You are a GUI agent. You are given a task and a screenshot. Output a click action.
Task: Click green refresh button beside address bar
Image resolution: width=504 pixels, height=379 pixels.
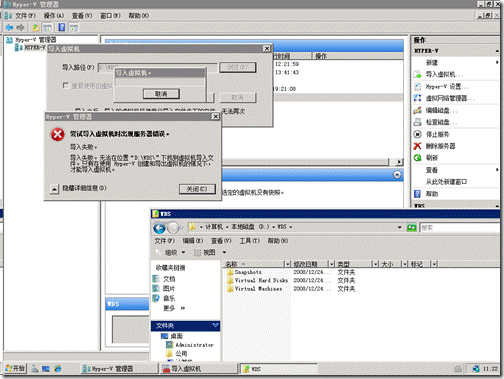coord(412,228)
